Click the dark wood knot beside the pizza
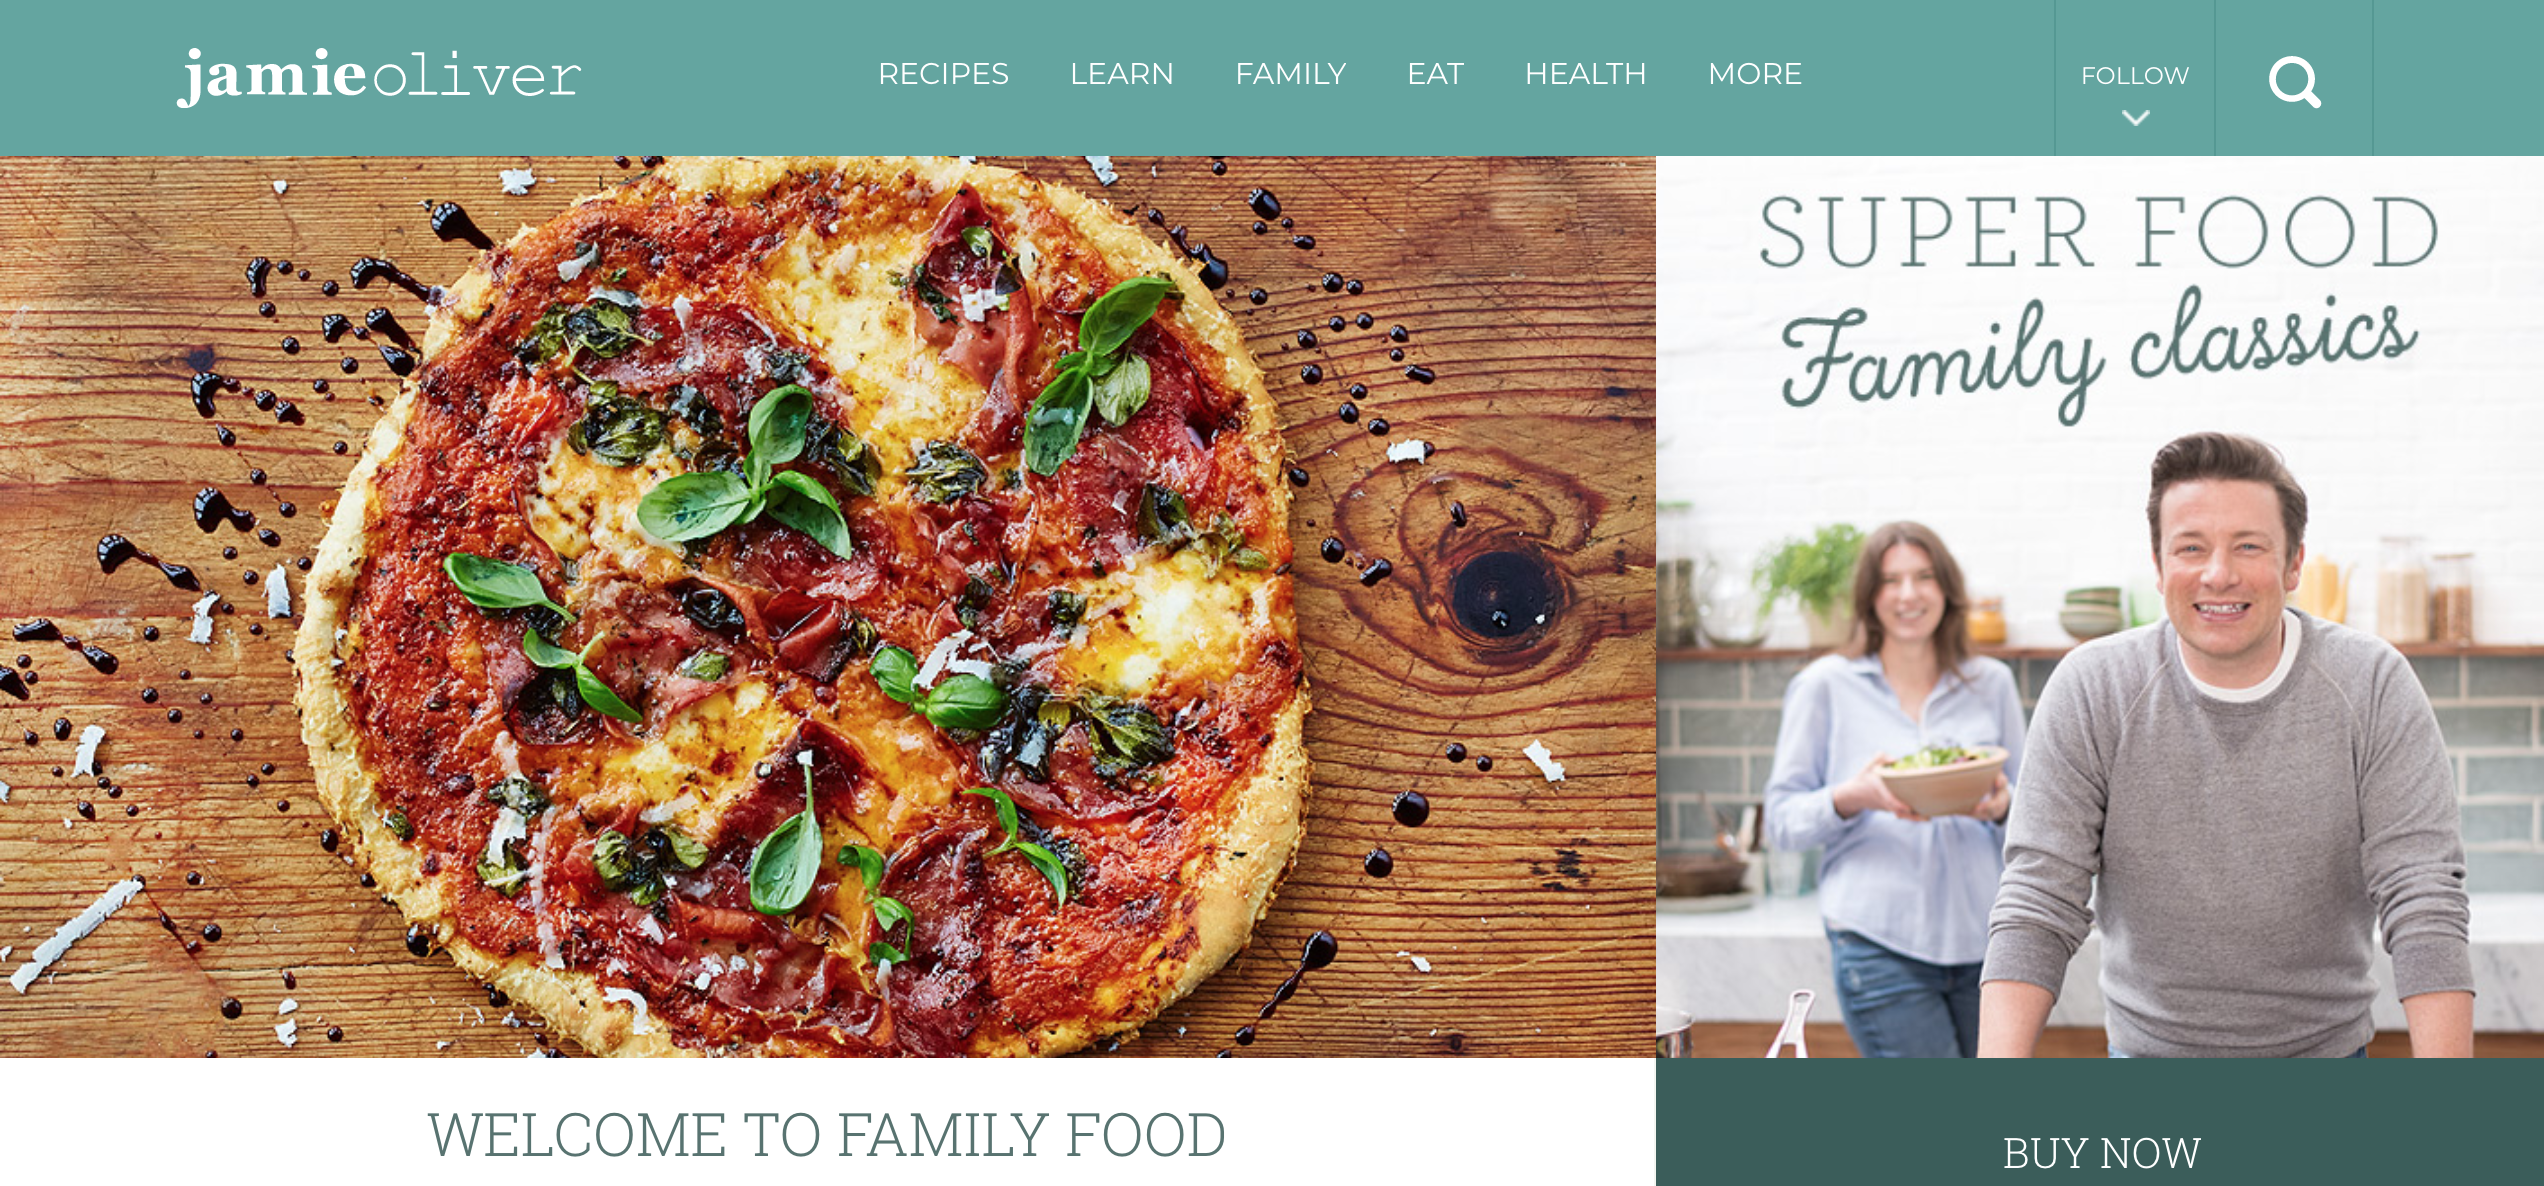 tap(1498, 595)
